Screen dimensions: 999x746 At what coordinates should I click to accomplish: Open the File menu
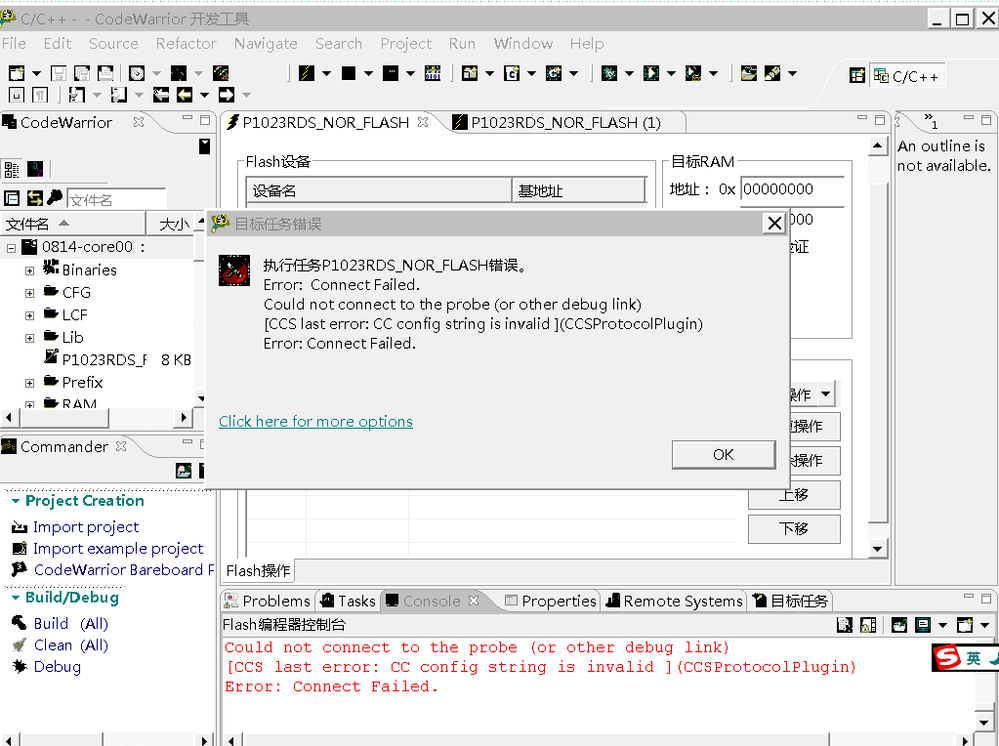[14, 43]
